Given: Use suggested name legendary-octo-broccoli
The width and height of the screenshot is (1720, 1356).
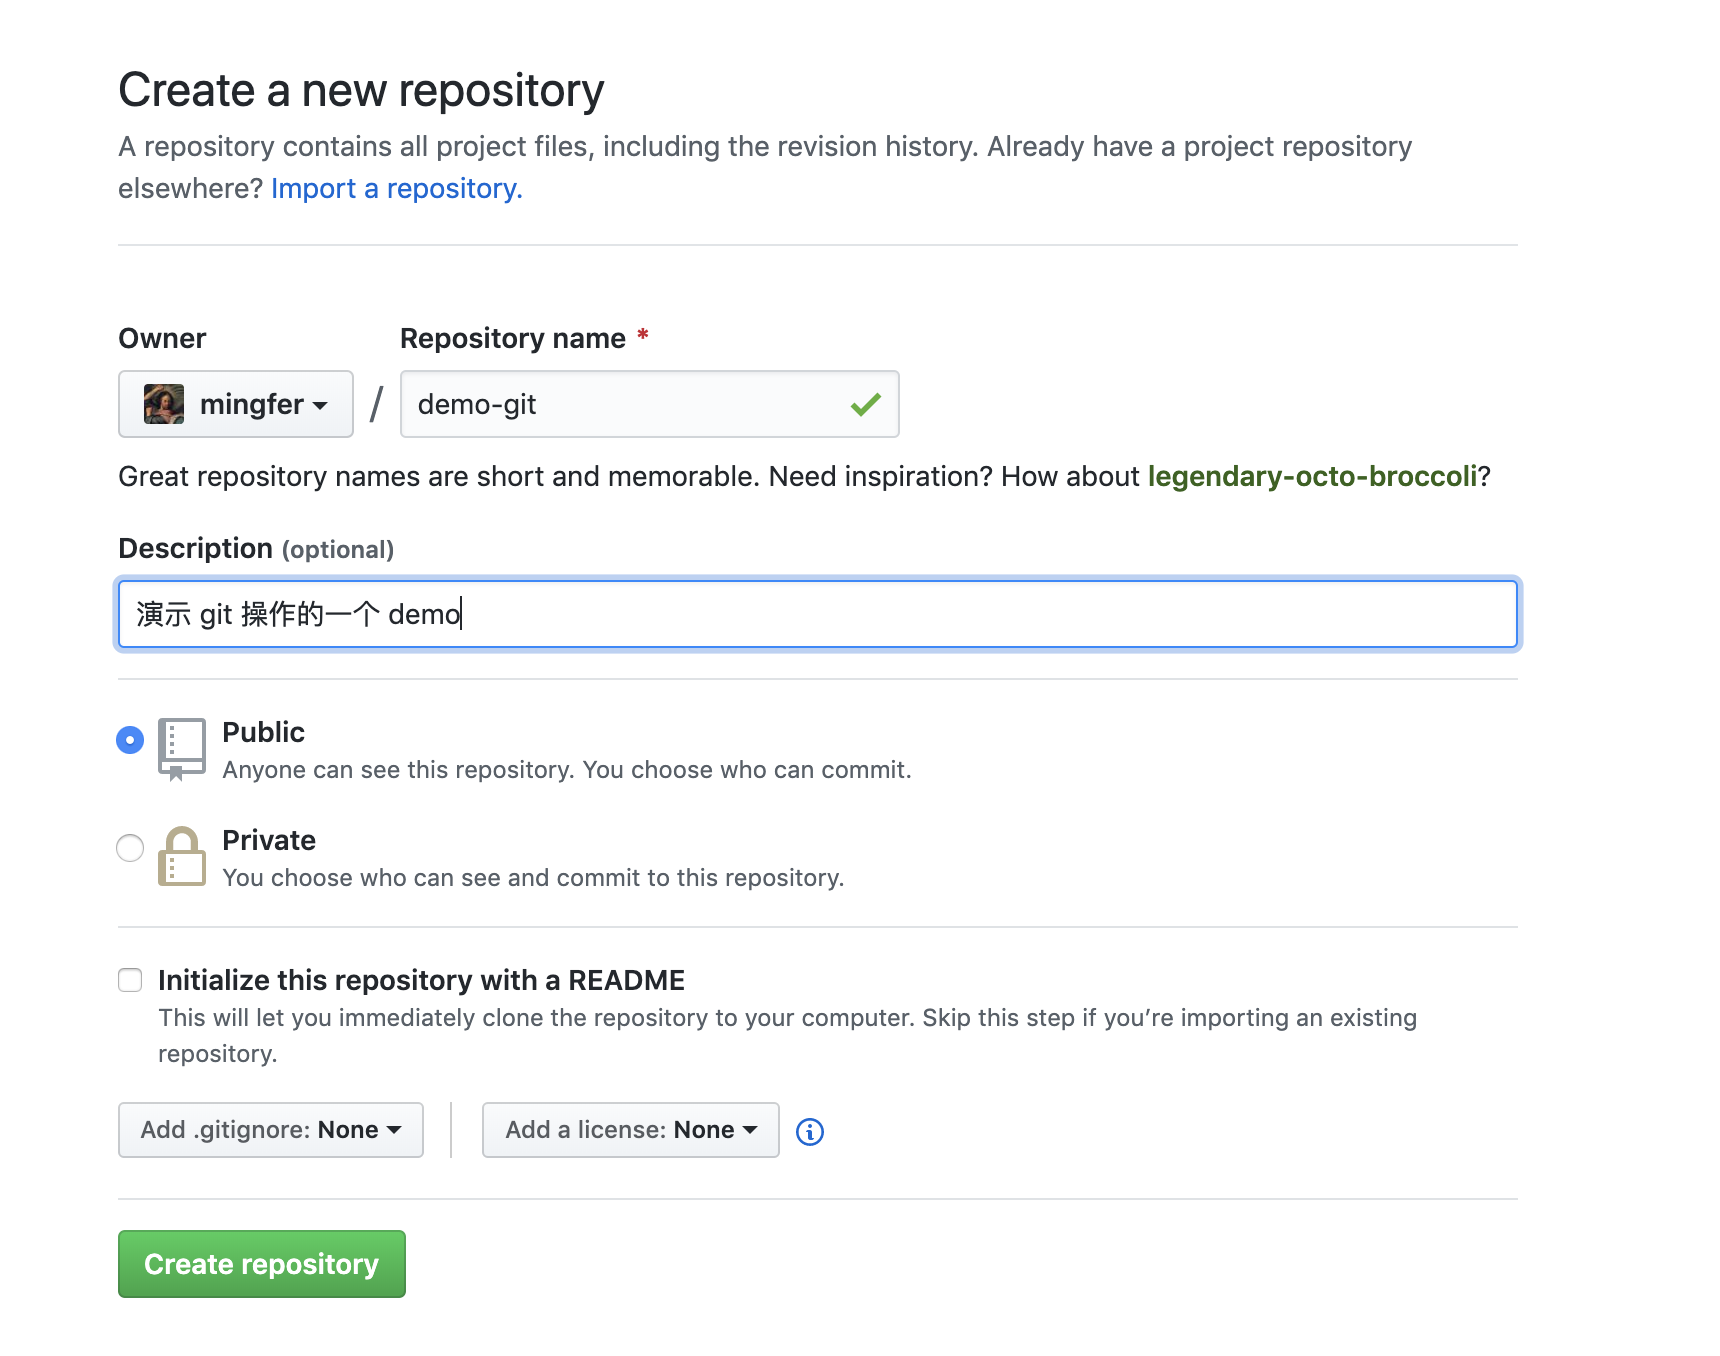Looking at the screenshot, I should tap(1312, 476).
